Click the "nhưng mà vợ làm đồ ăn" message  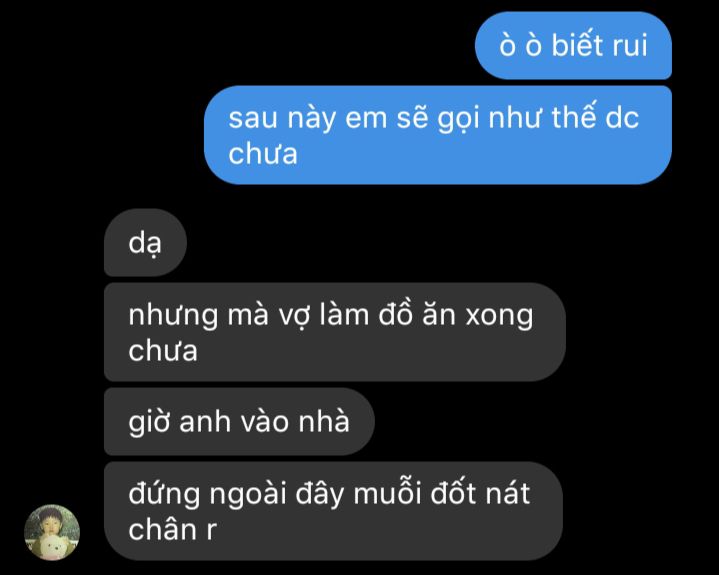tap(335, 332)
